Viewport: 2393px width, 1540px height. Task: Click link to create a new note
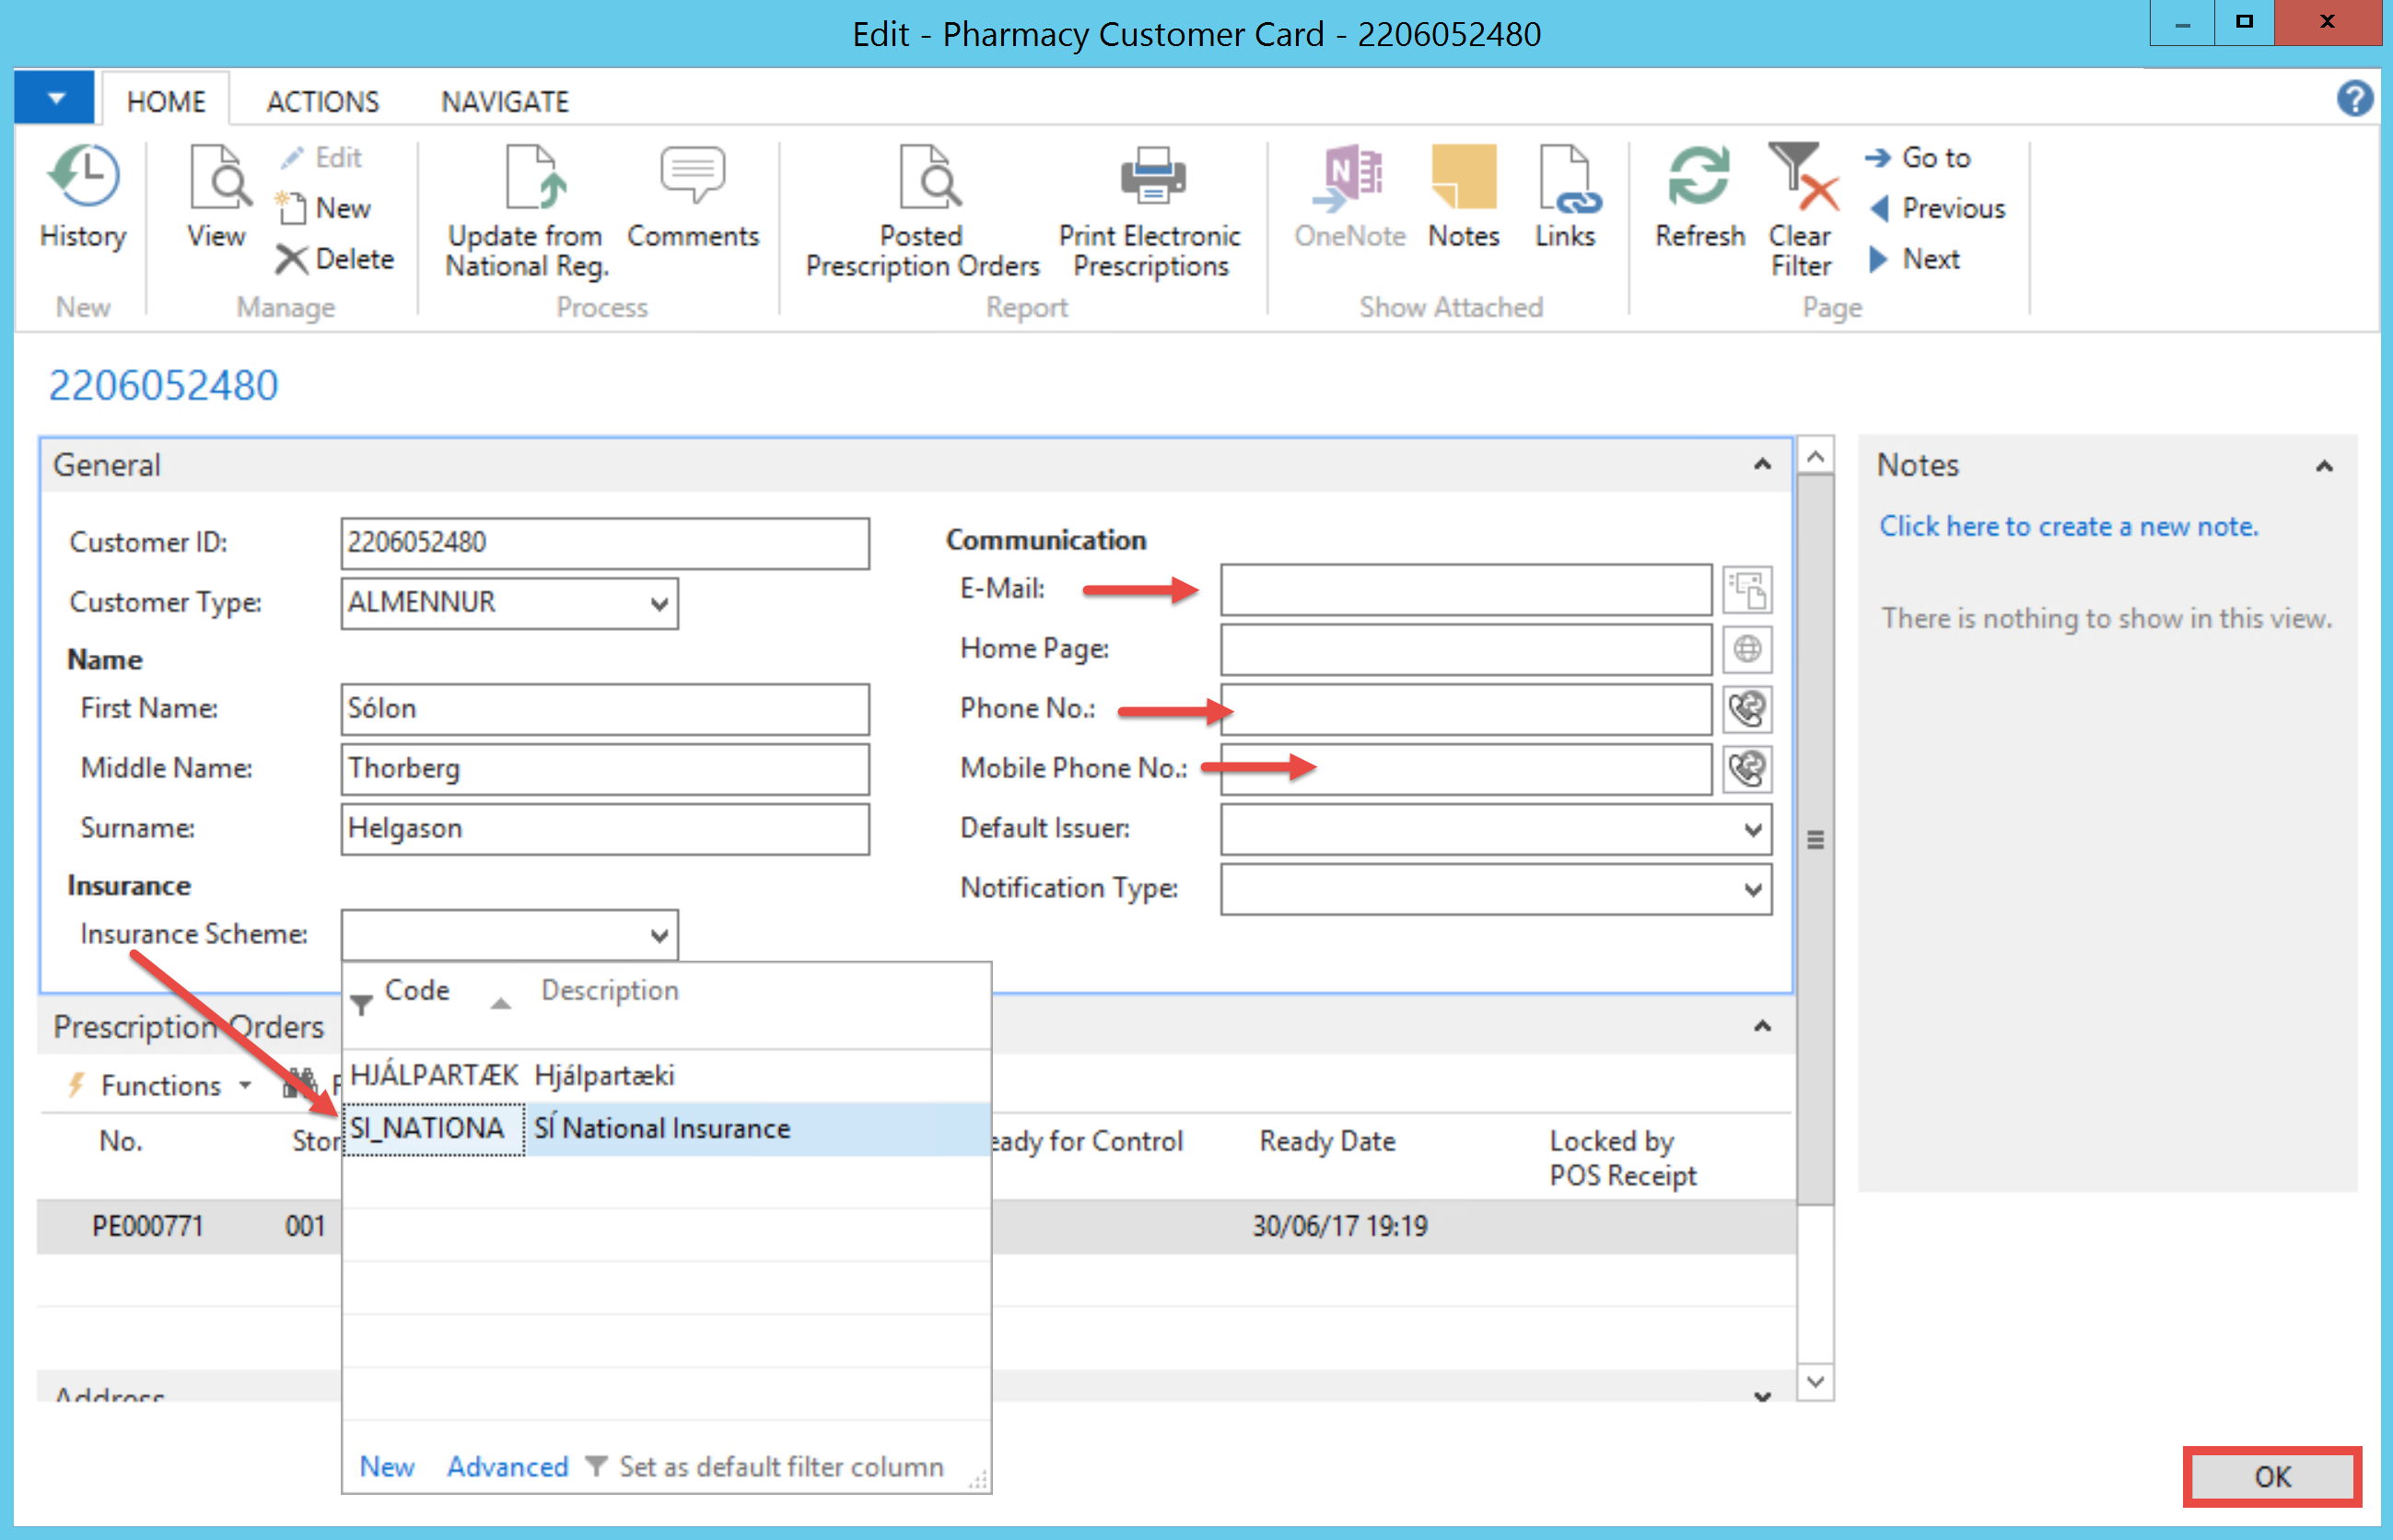[x=2068, y=527]
